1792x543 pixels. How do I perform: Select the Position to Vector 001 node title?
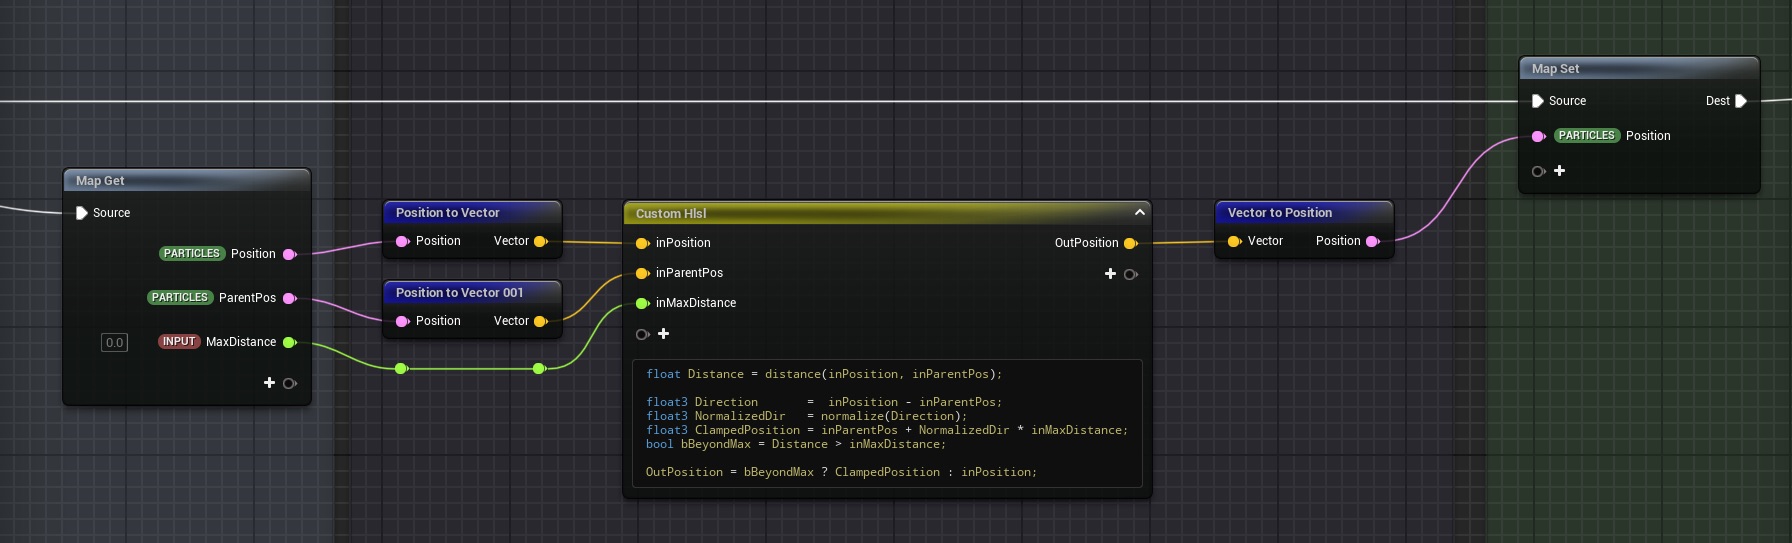point(459,293)
